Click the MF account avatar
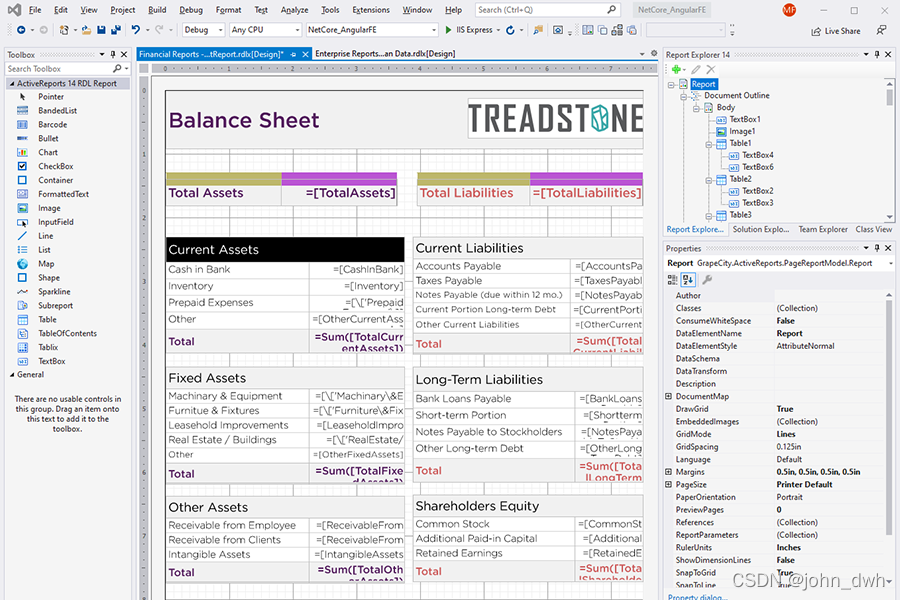 [x=789, y=10]
